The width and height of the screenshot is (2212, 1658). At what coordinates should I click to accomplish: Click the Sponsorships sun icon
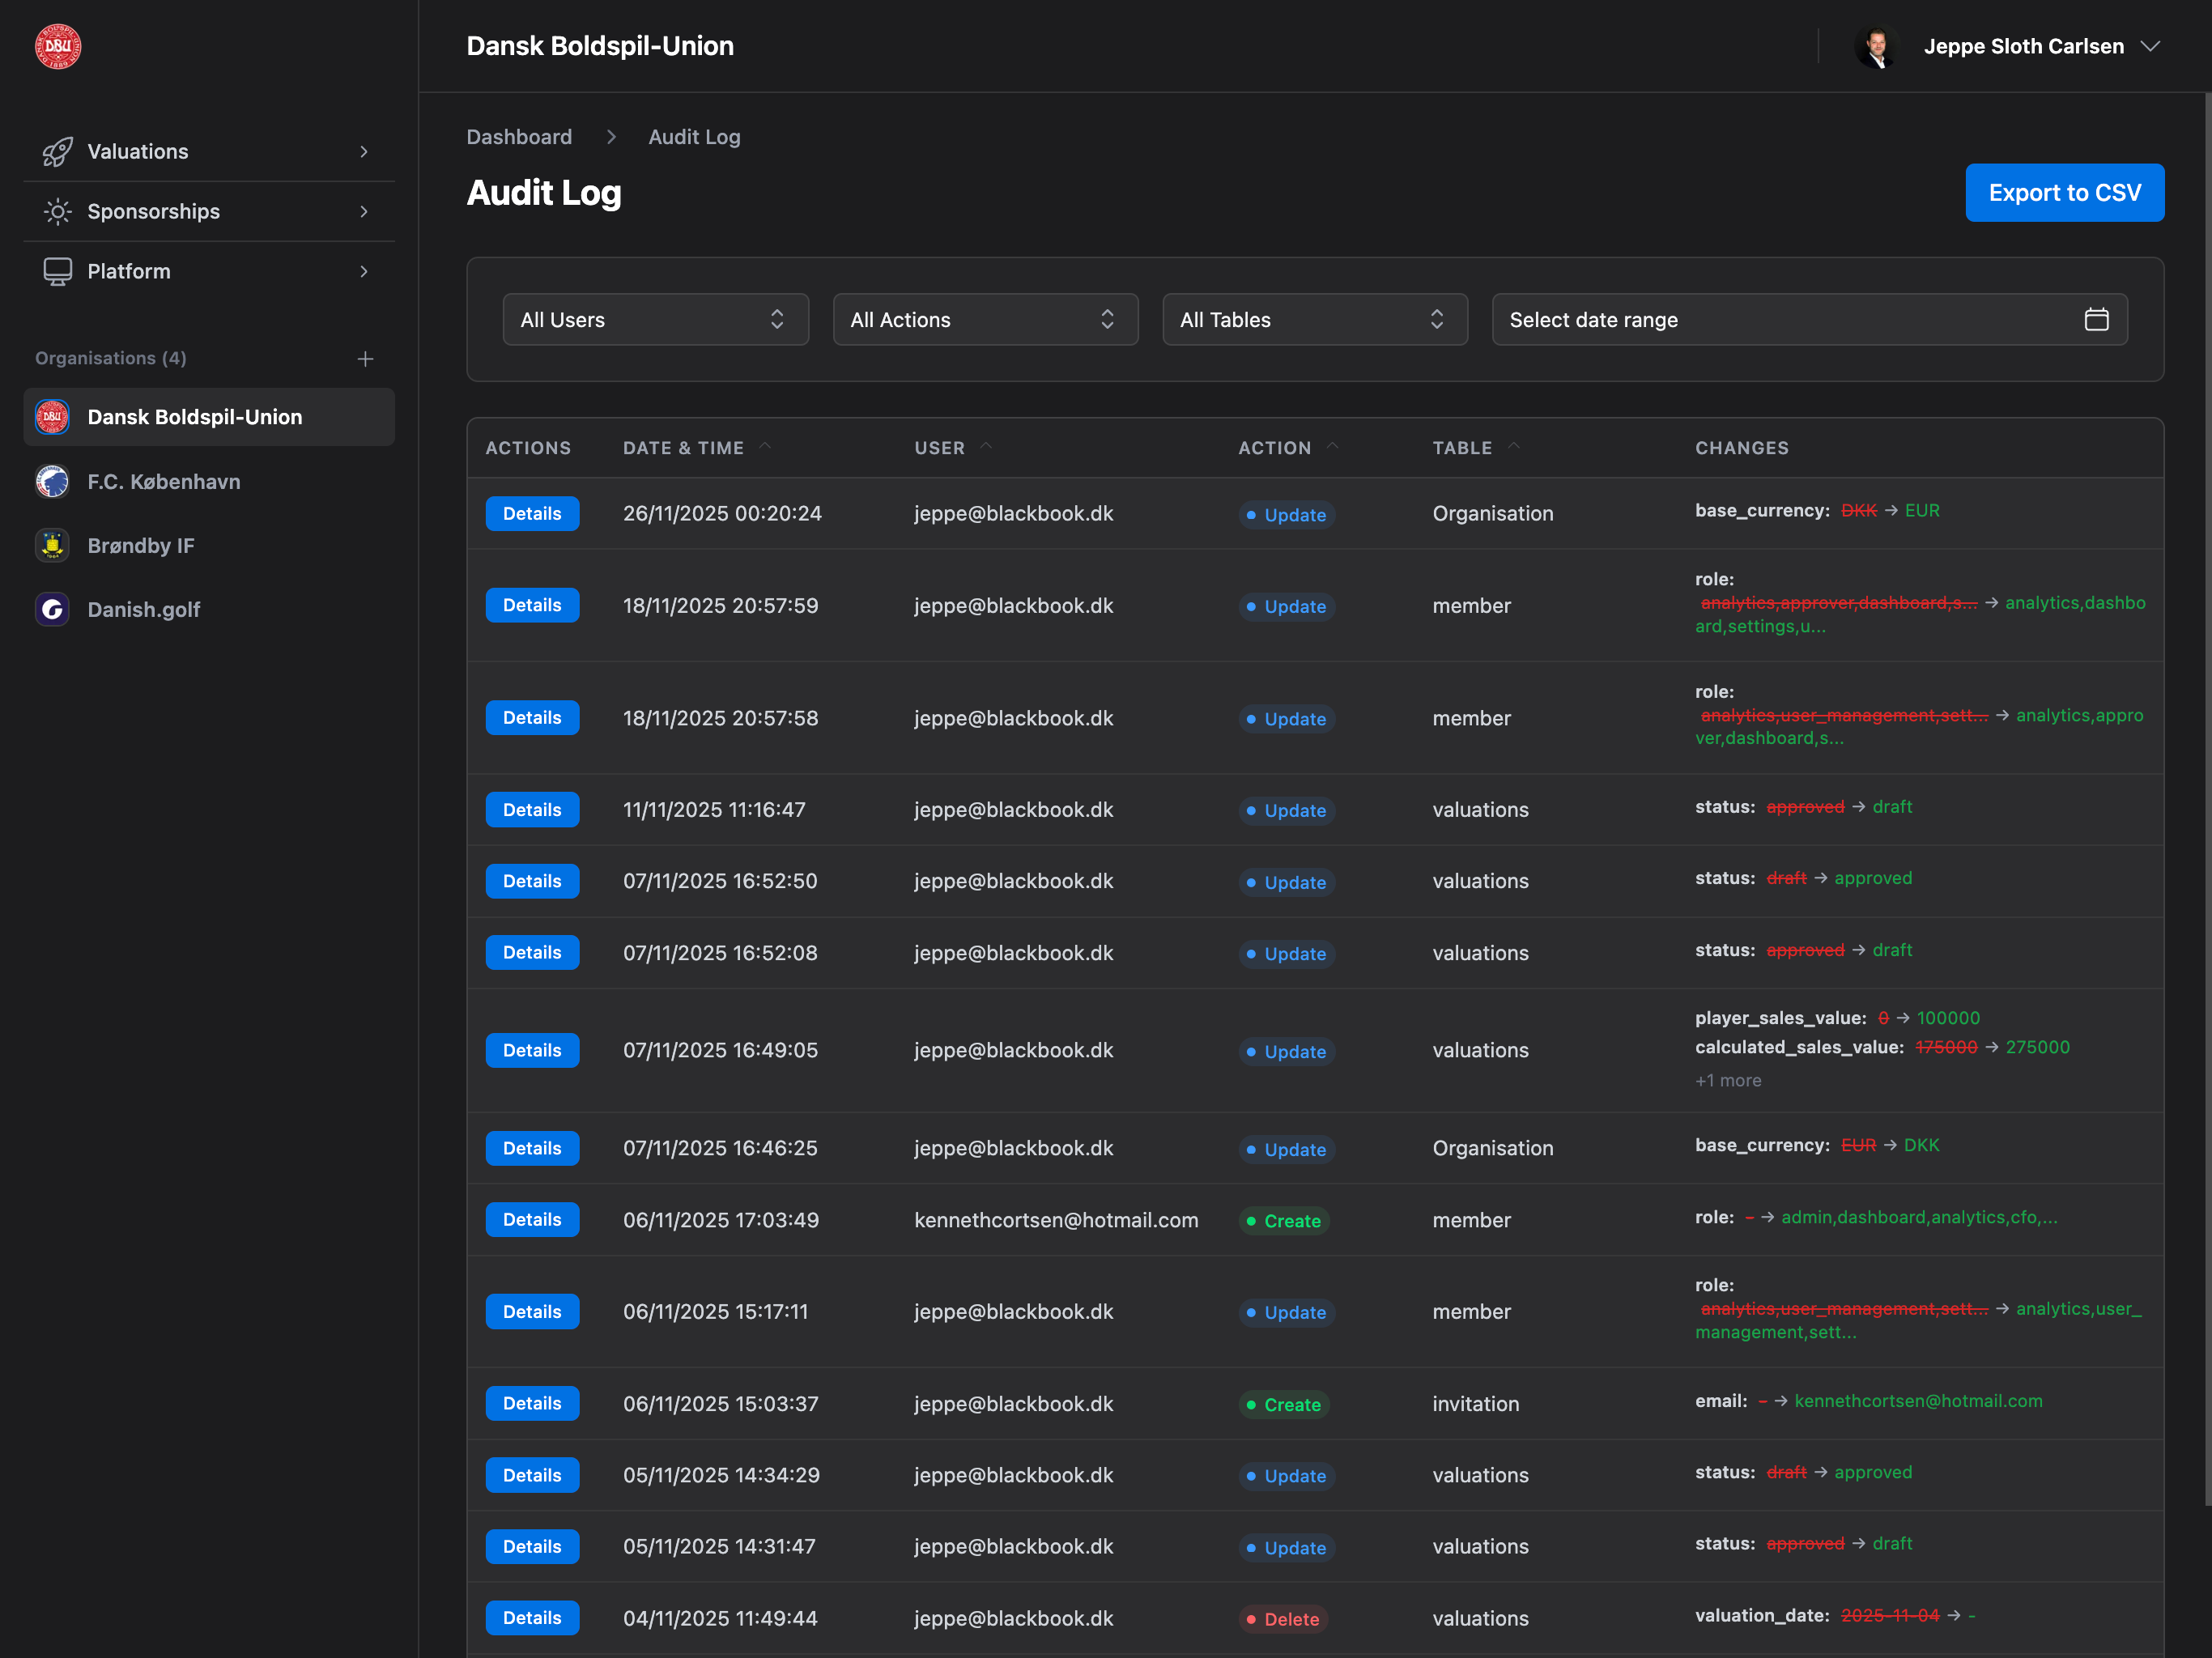57,211
